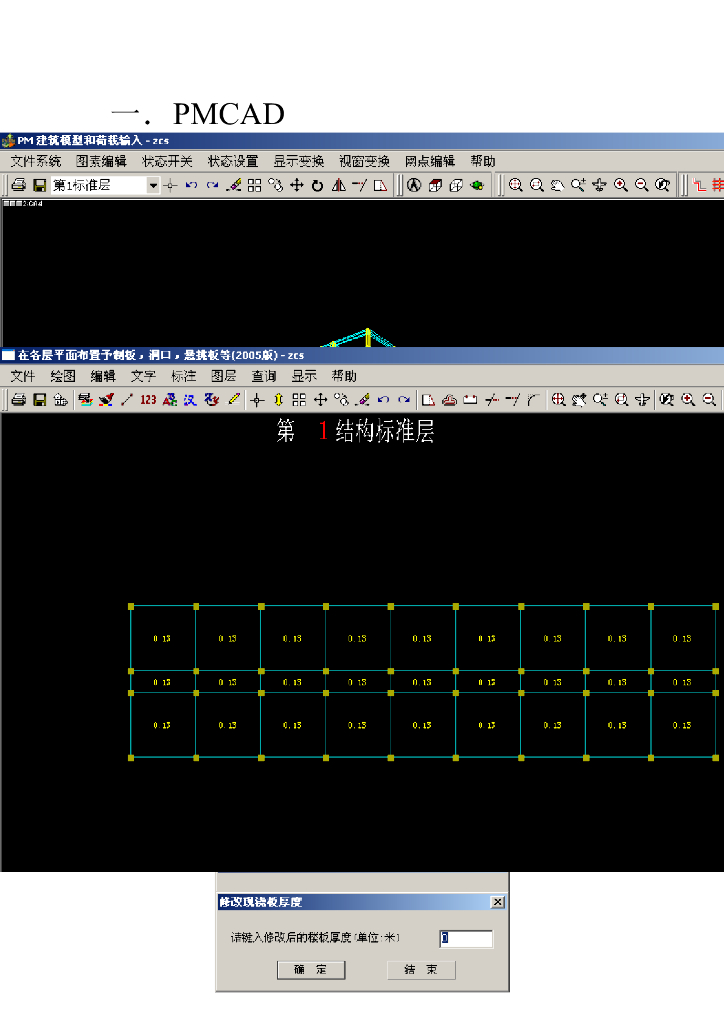This screenshot has width=724, height=1024.
Task: Click undo arrow in slab layout toolbar
Action: coord(383,400)
